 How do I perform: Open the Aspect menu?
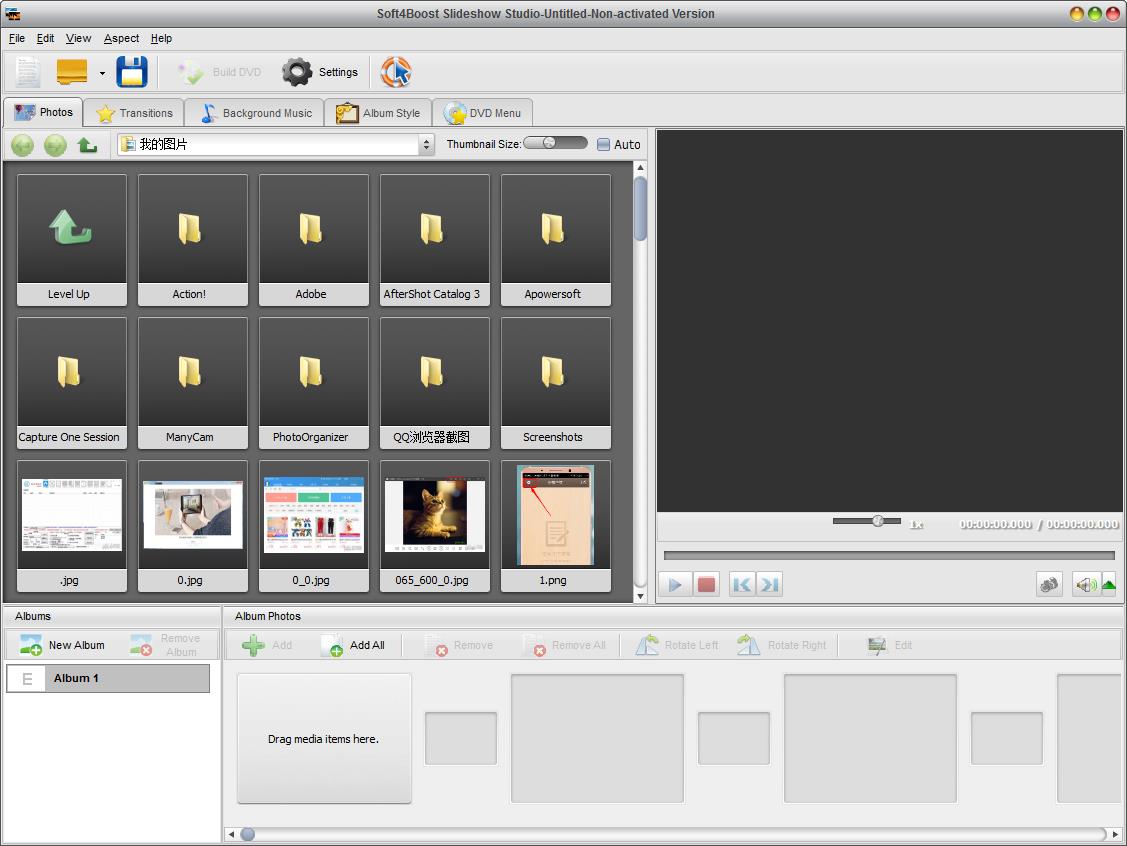(x=121, y=38)
